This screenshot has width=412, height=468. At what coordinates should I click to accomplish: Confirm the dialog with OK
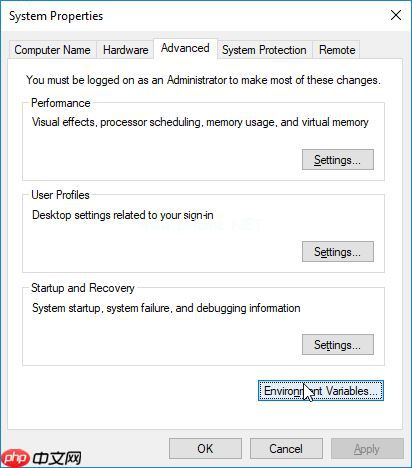(205, 449)
